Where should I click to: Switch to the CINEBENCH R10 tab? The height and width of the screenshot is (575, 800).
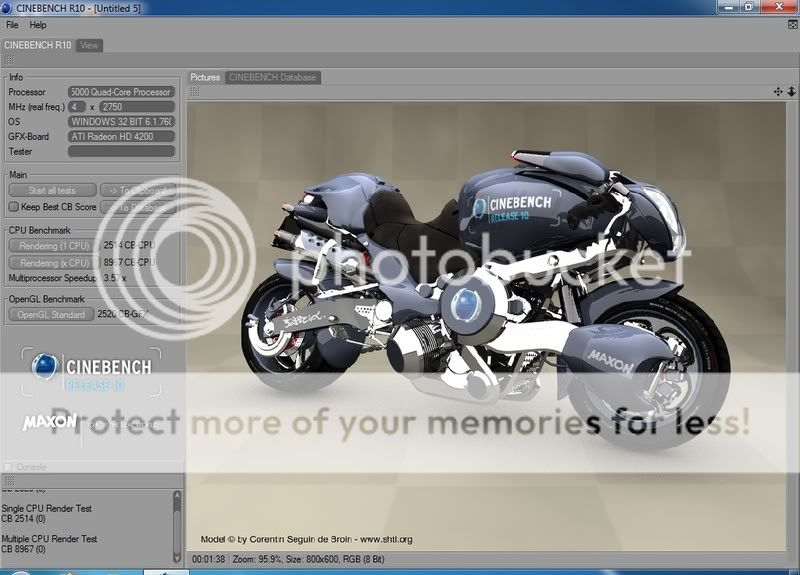pos(38,45)
